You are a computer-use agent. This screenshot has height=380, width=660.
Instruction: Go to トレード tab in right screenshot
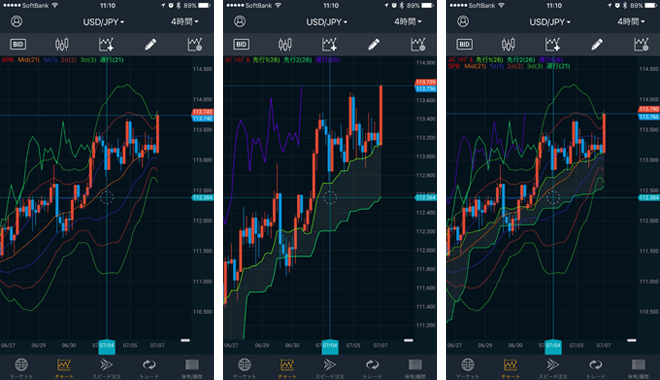click(595, 368)
